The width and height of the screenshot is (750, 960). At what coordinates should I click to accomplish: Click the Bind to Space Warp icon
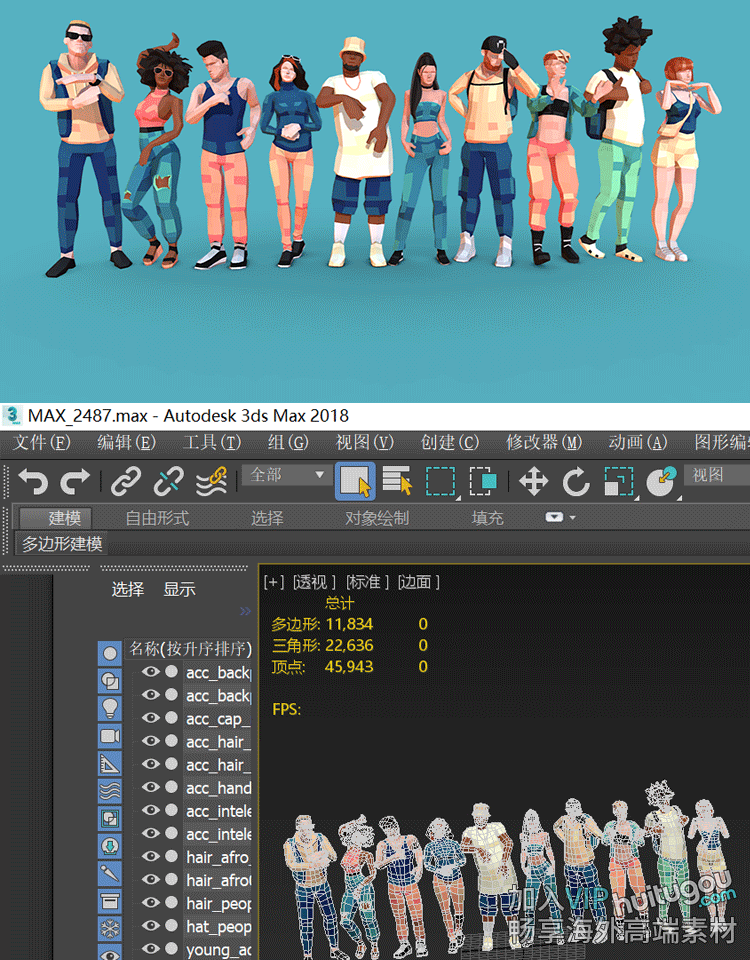[210, 482]
